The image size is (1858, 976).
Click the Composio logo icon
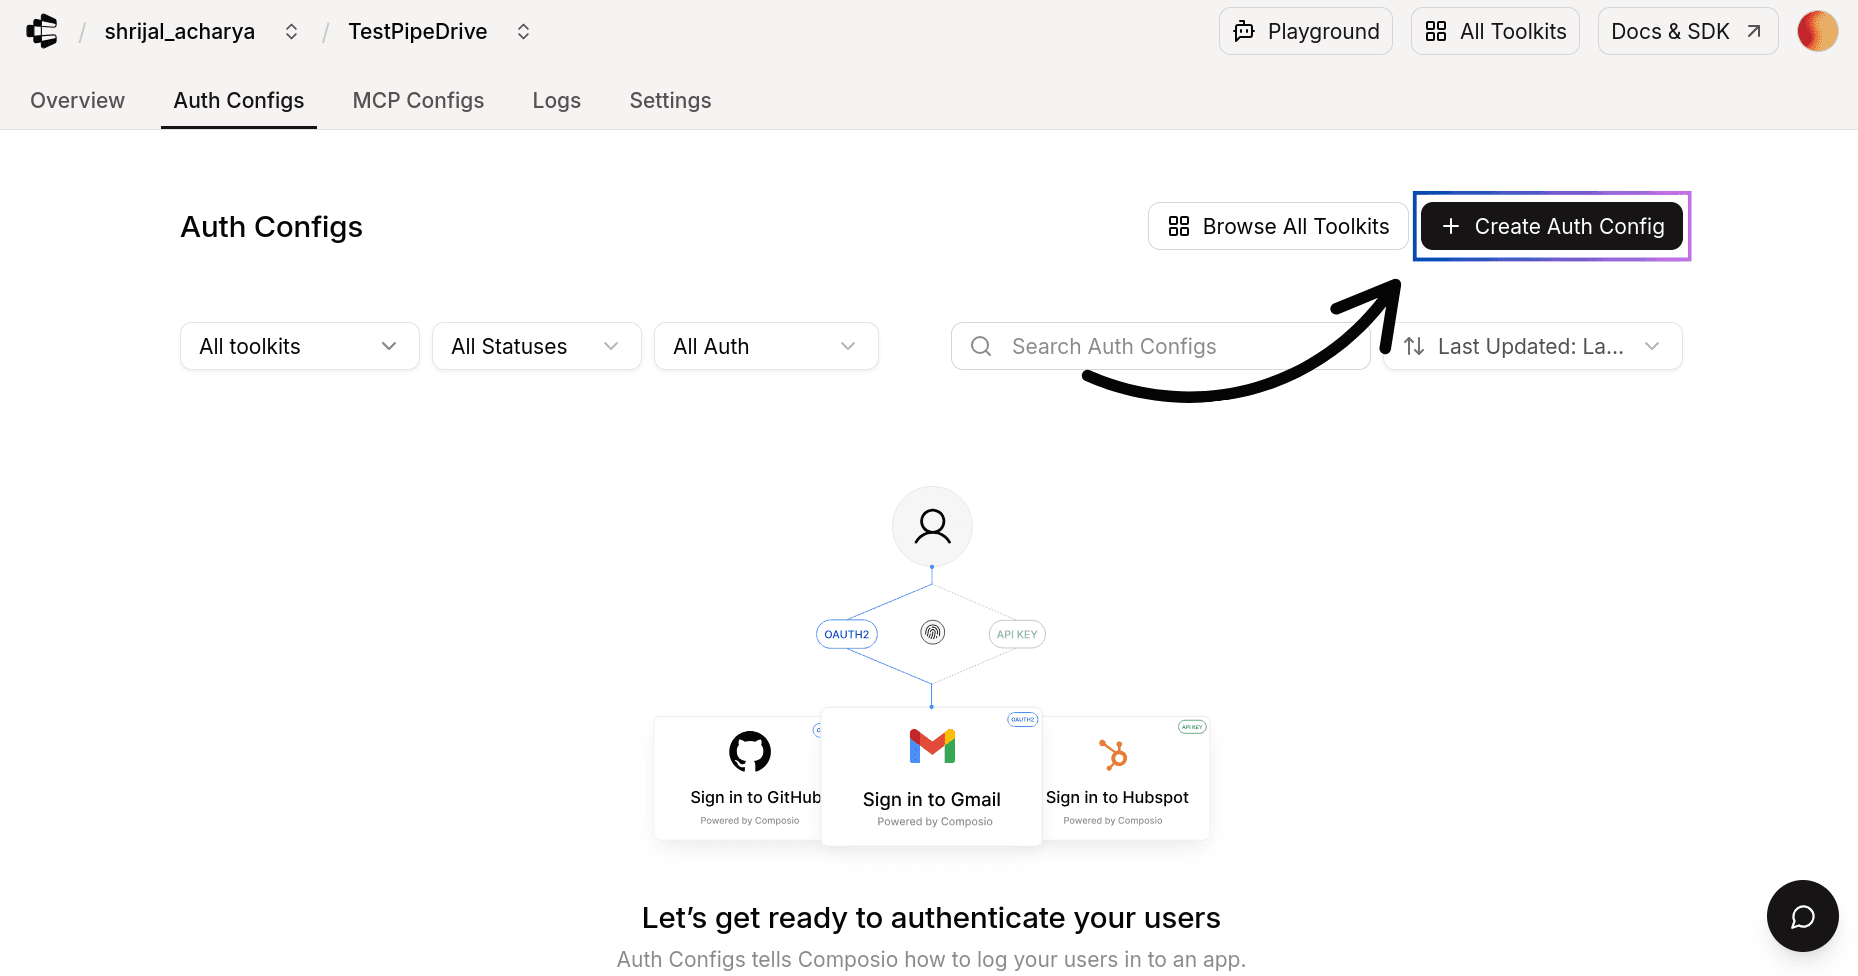click(42, 31)
